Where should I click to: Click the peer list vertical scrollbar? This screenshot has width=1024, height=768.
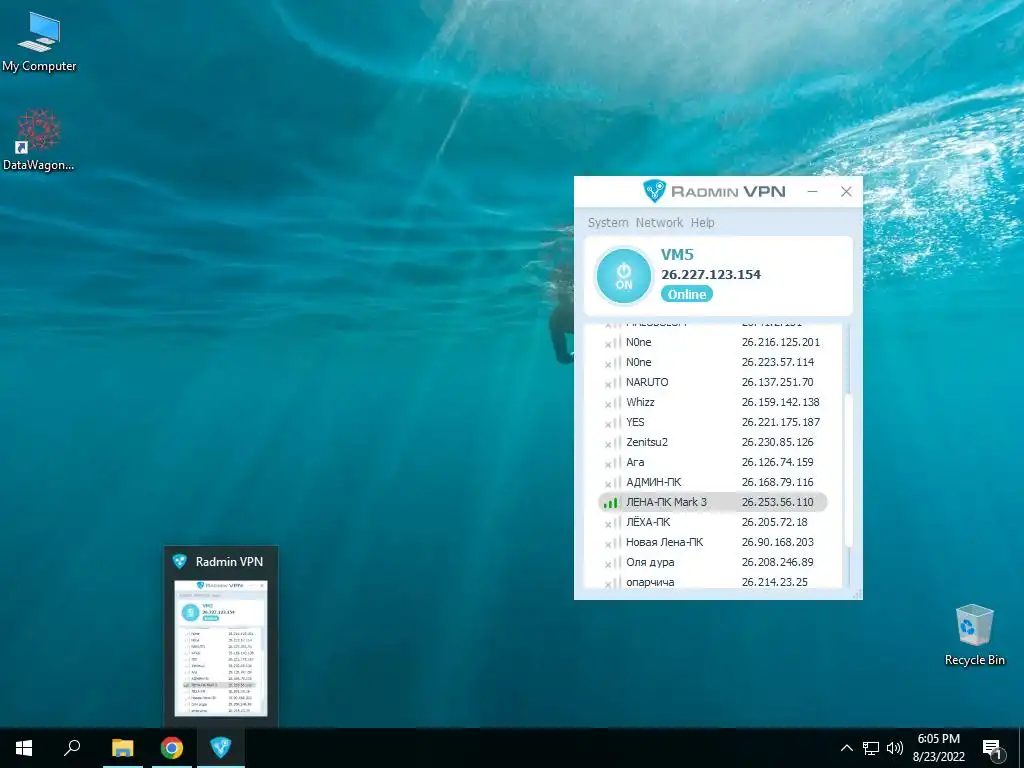[x=848, y=470]
